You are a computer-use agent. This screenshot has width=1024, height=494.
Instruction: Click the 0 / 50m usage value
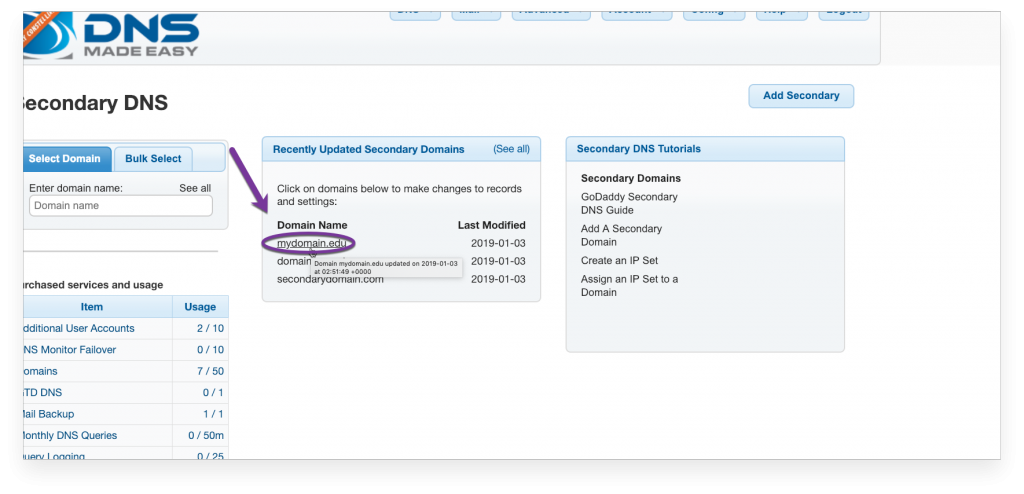[x=206, y=435]
